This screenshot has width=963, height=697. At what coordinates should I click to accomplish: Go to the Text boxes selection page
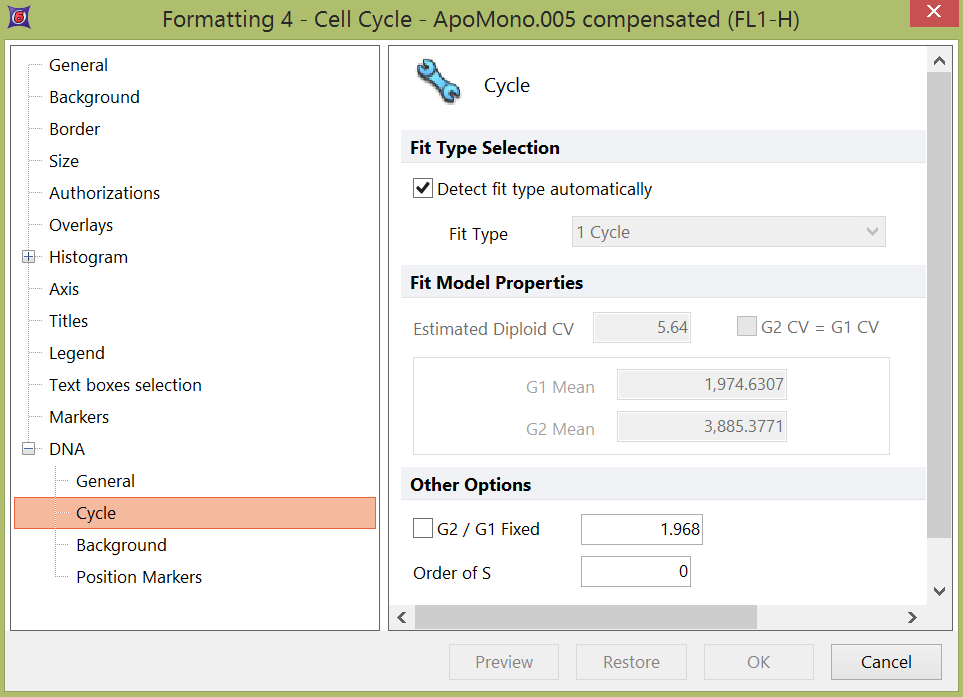(125, 385)
